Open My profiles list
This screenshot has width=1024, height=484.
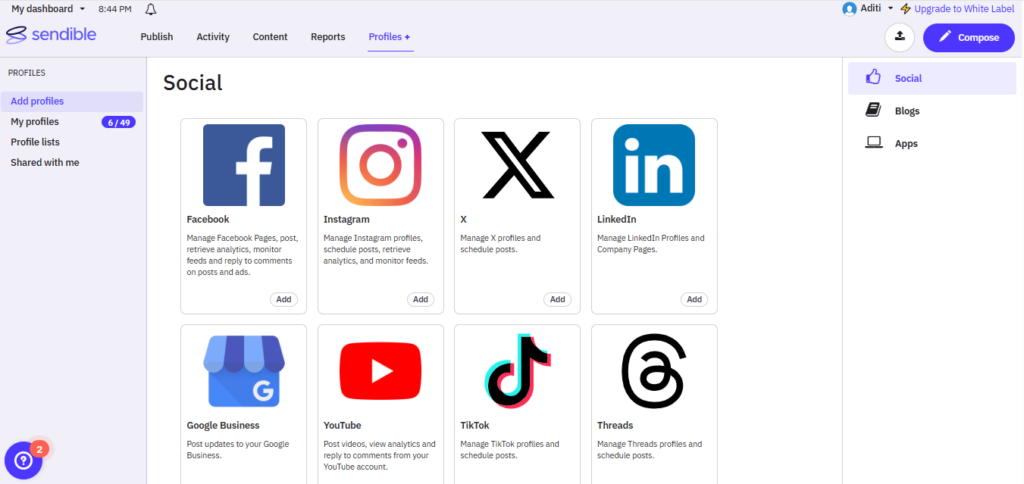[x=35, y=121]
